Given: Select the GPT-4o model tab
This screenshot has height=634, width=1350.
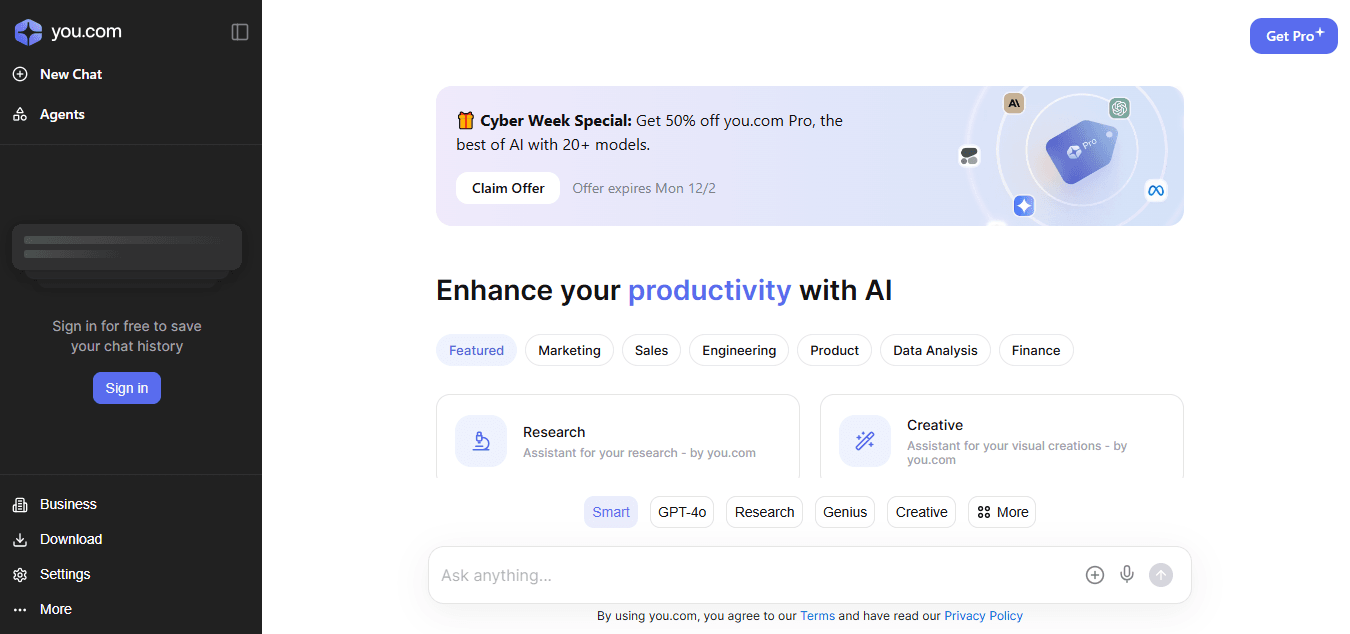Looking at the screenshot, I should tap(681, 511).
